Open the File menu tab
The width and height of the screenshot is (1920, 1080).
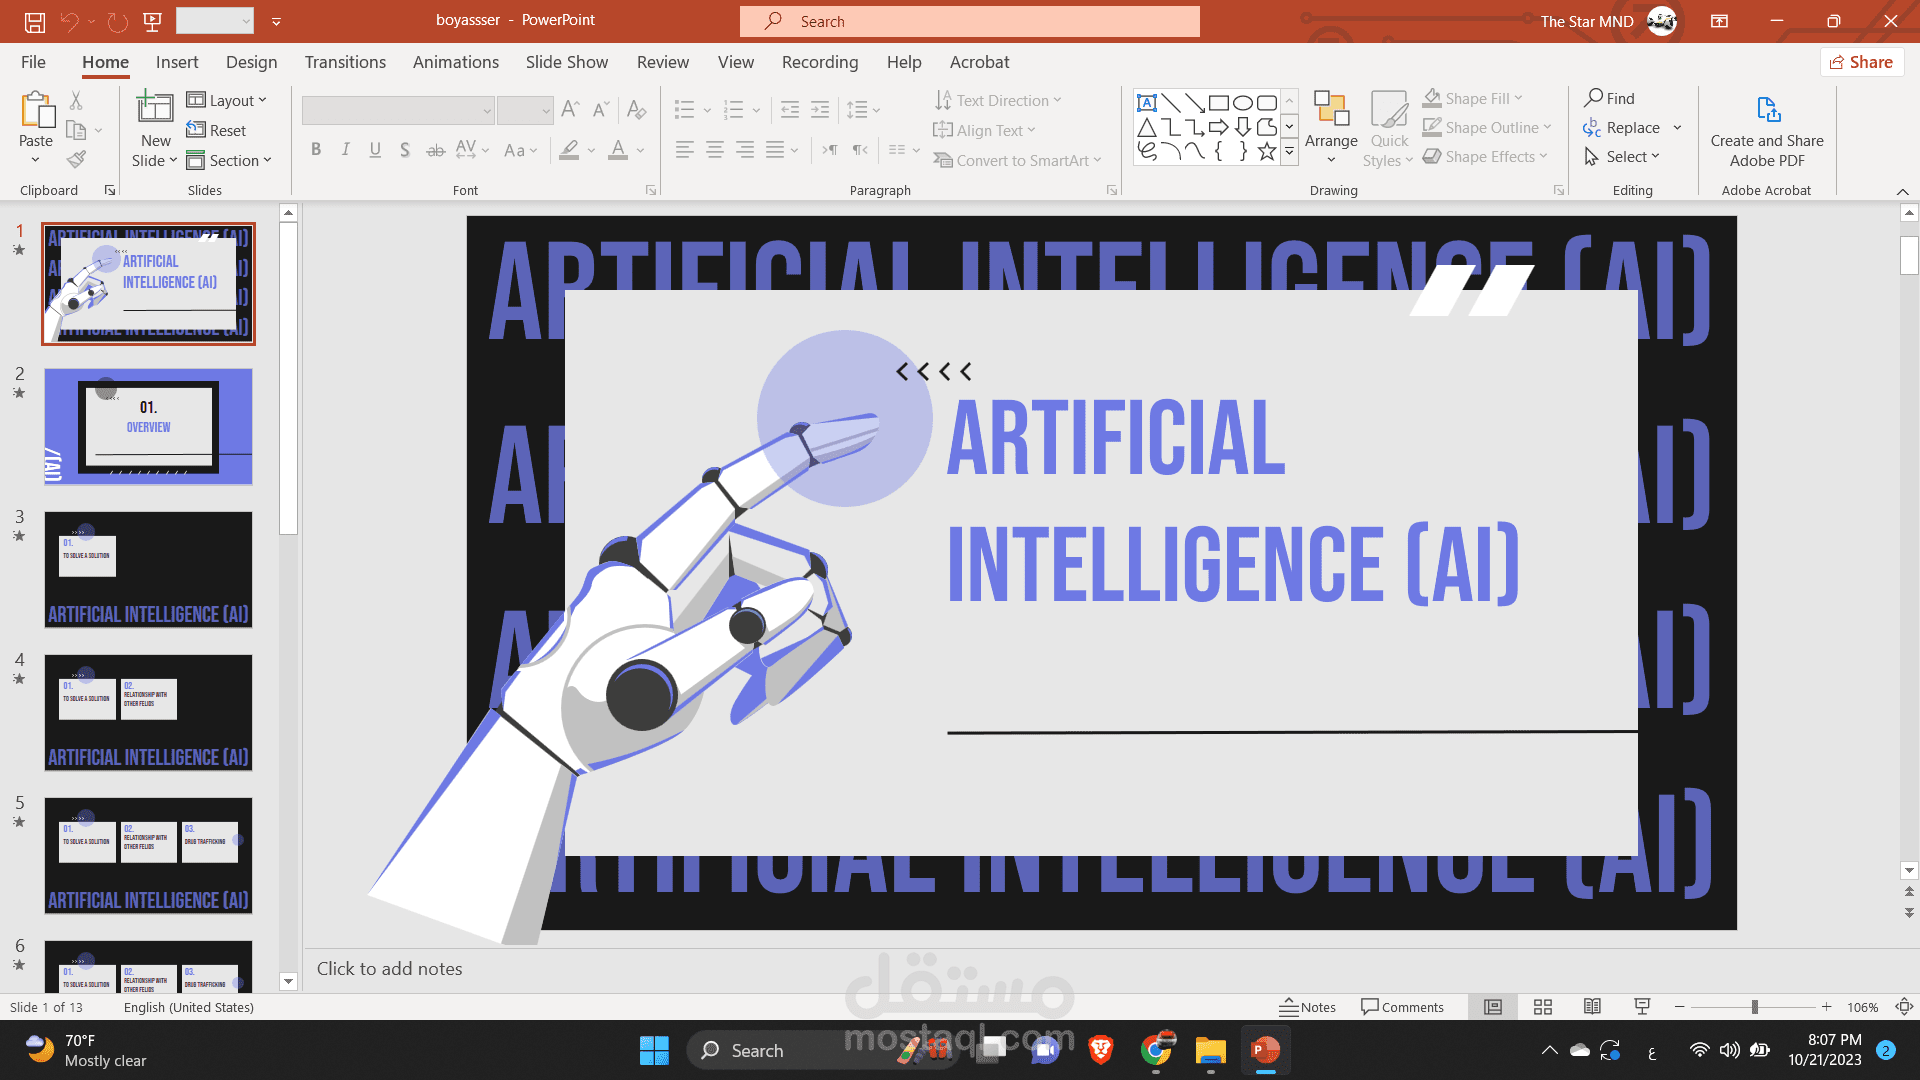point(33,62)
